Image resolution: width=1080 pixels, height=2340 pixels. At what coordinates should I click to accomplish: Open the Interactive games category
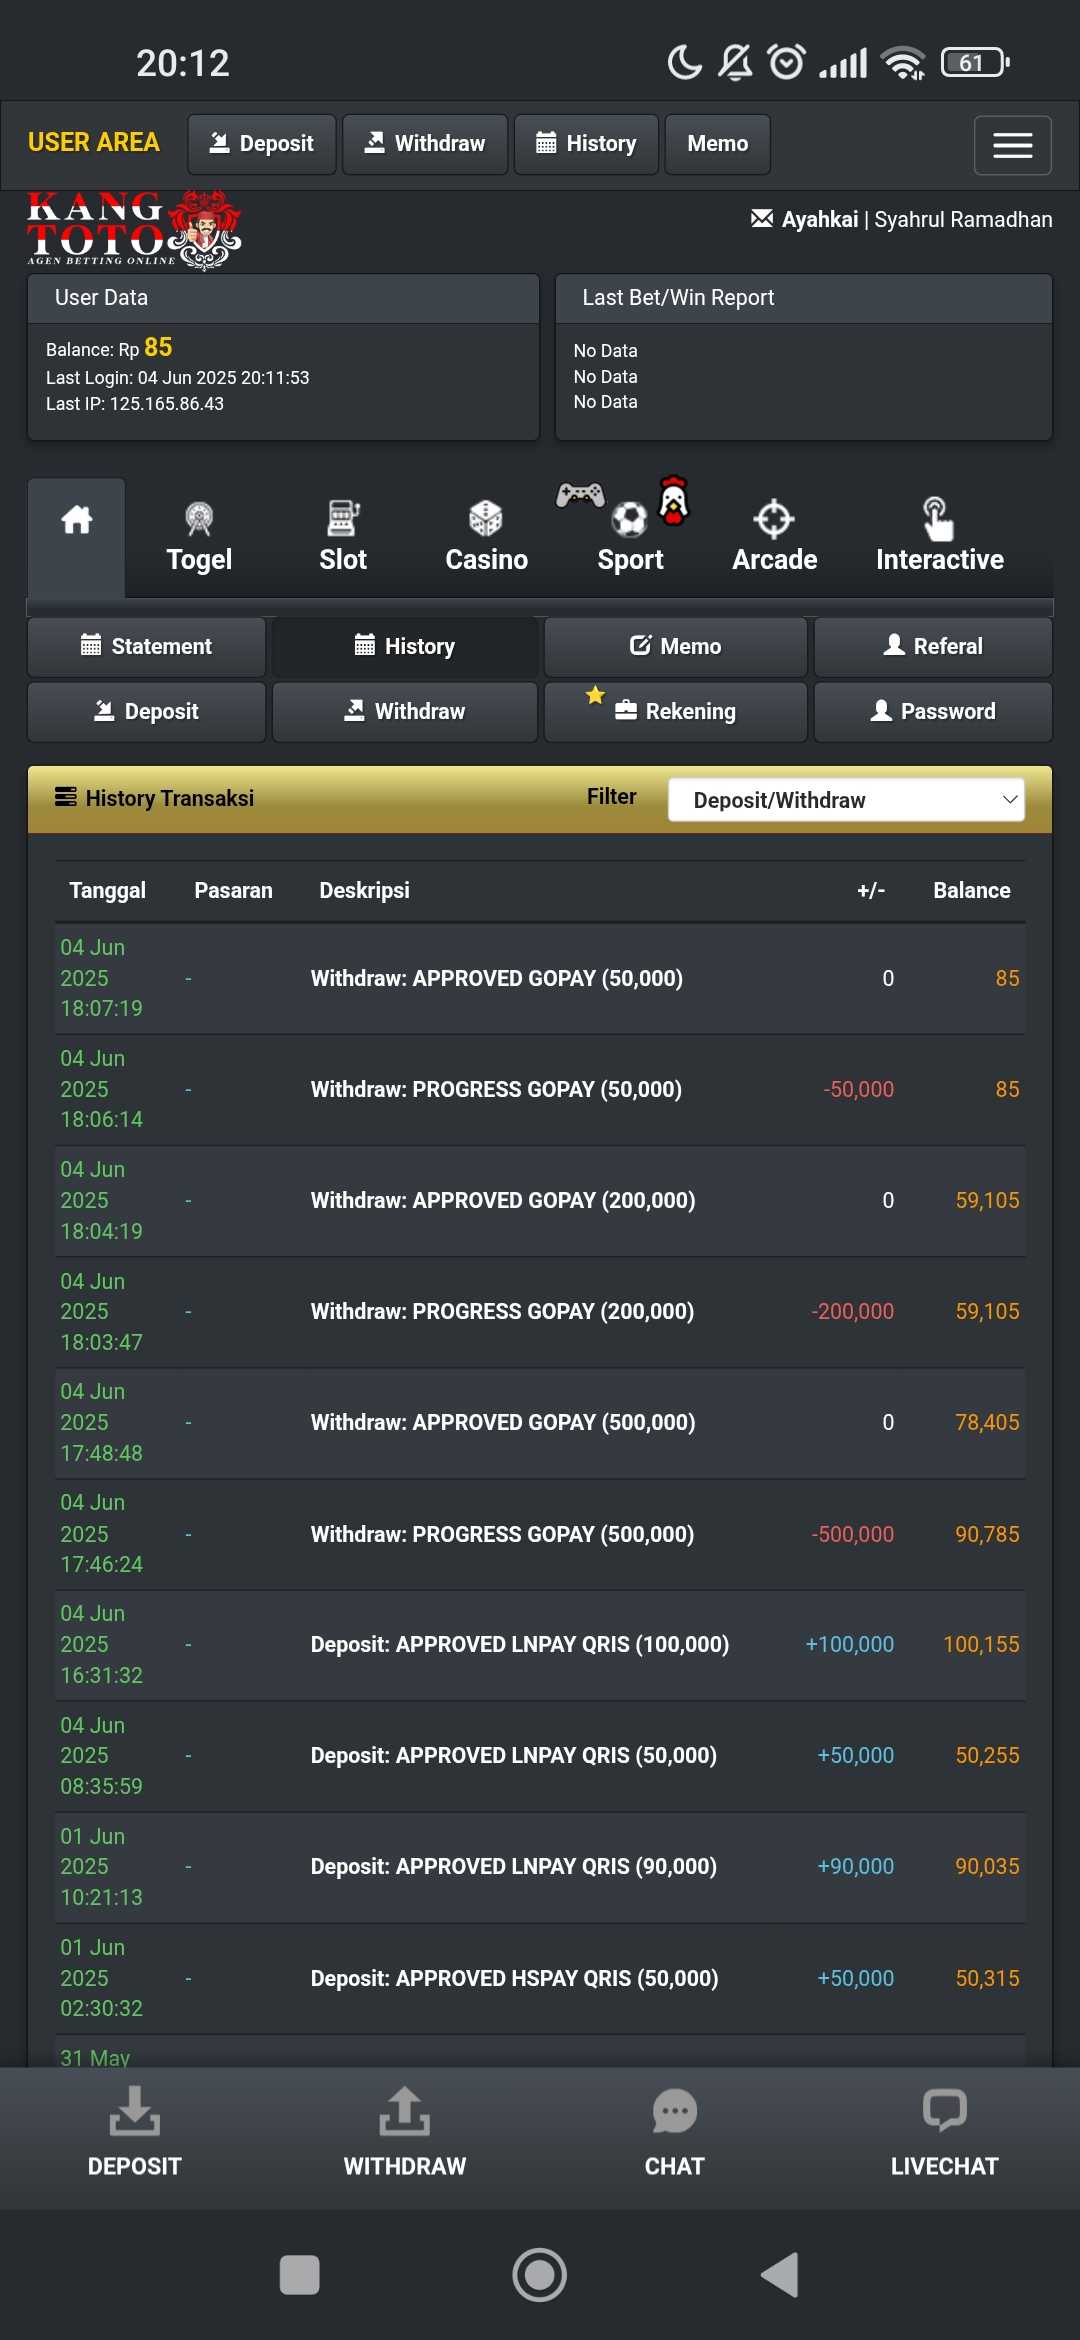click(939, 538)
